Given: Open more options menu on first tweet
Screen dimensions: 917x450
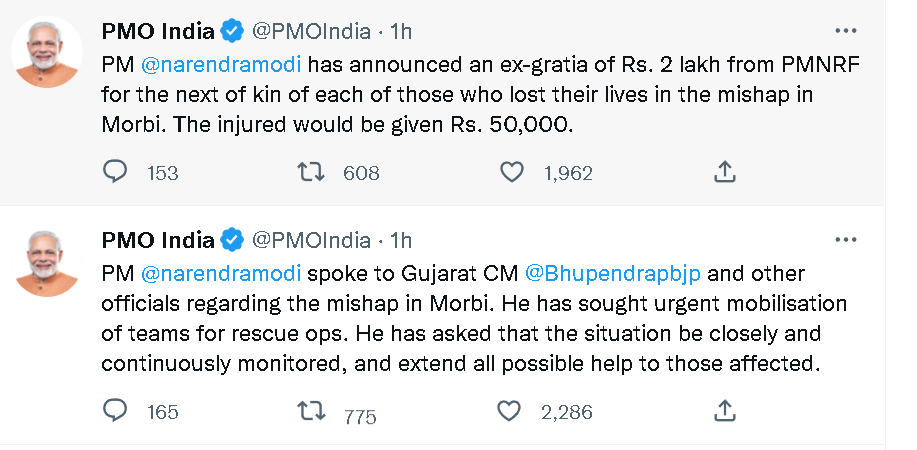Looking at the screenshot, I should click(x=846, y=31).
